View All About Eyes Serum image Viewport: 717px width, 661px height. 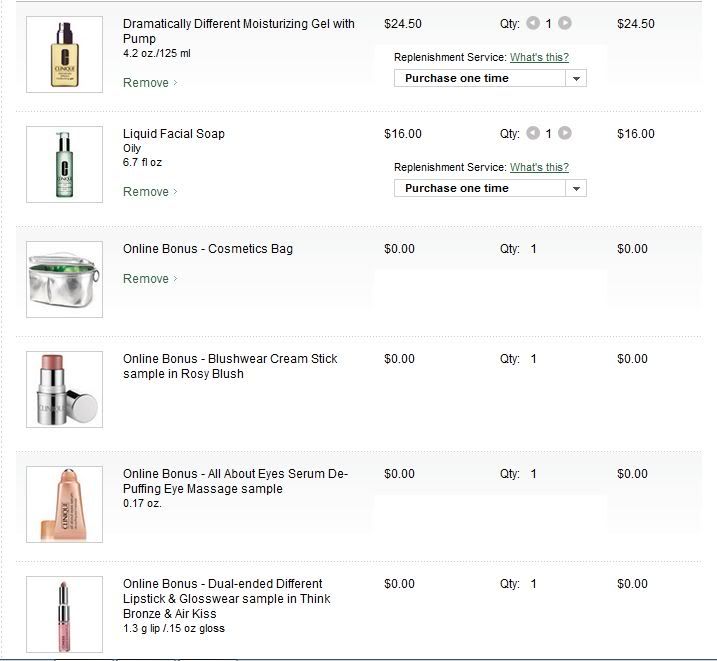pyautogui.click(x=64, y=504)
